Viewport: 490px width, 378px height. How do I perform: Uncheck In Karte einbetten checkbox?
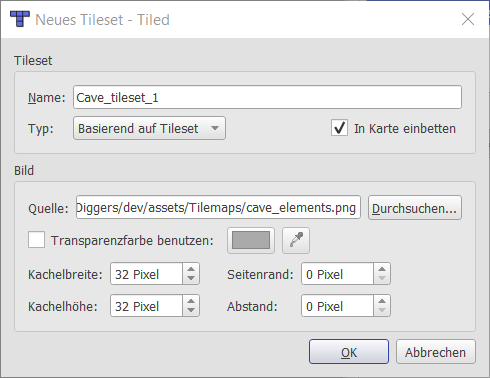click(x=339, y=128)
